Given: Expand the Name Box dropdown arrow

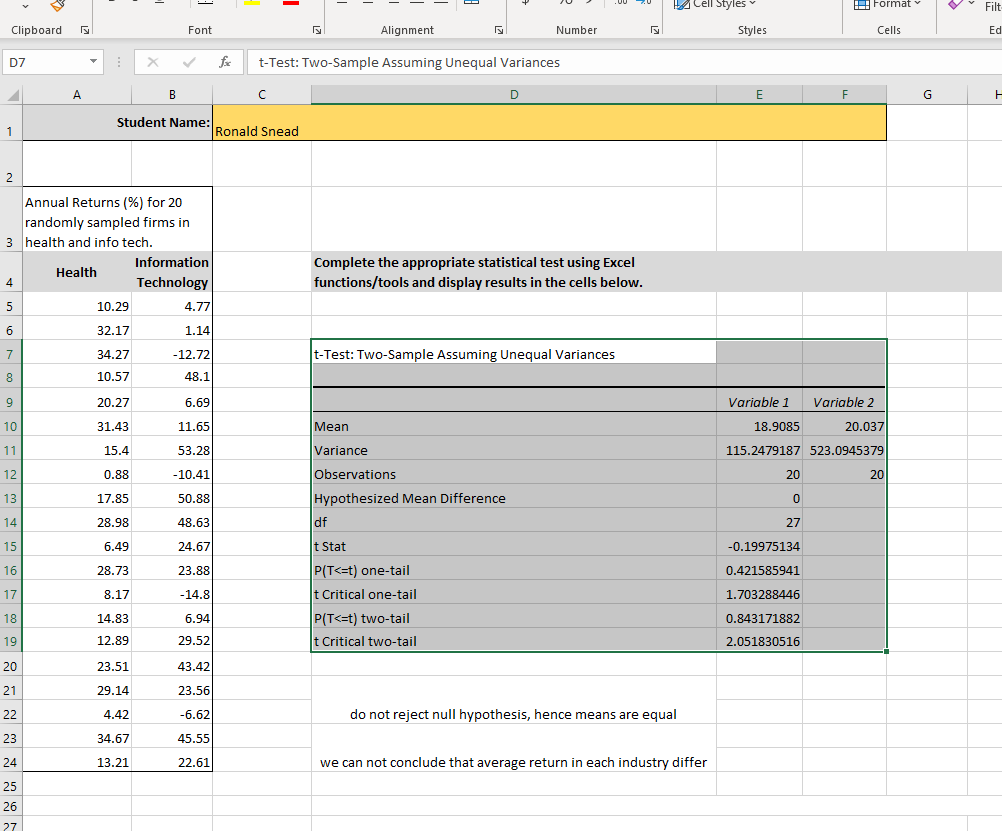Looking at the screenshot, I should point(93,62).
